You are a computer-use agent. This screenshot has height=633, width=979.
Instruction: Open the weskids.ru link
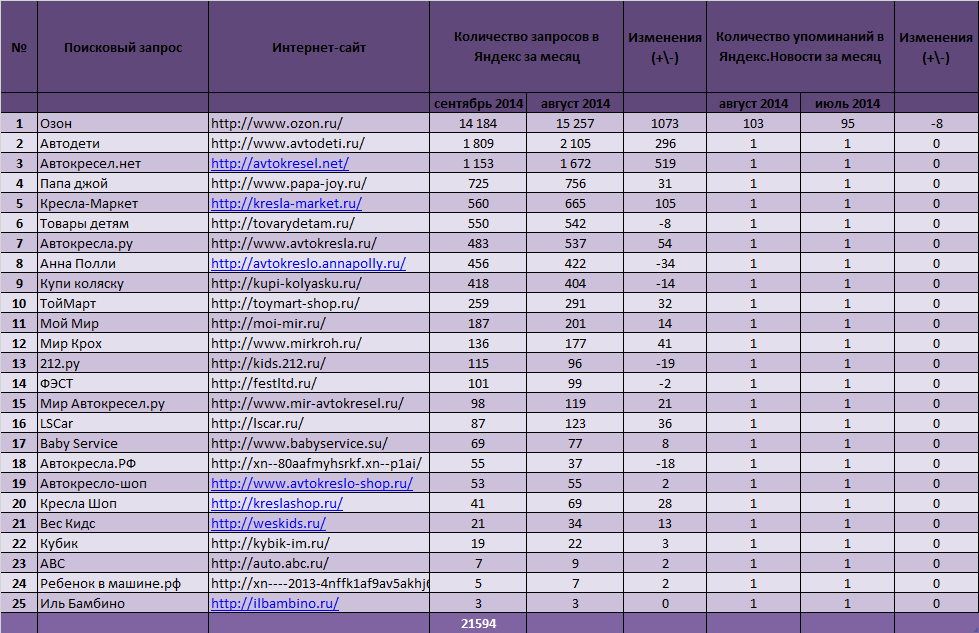tap(268, 523)
